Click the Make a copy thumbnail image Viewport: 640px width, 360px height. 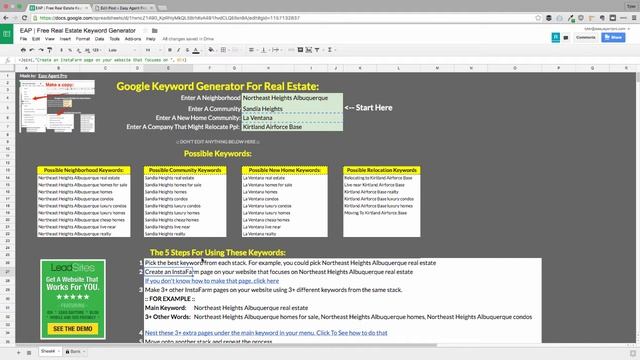point(57,106)
